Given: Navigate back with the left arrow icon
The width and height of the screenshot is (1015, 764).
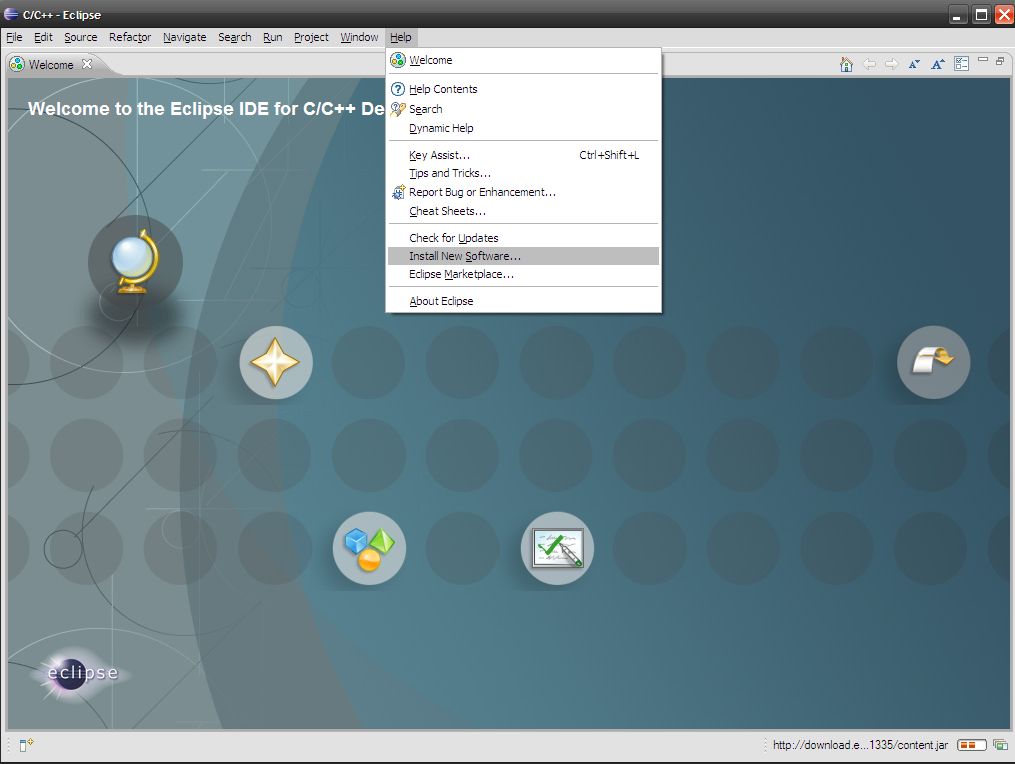Looking at the screenshot, I should pos(869,63).
